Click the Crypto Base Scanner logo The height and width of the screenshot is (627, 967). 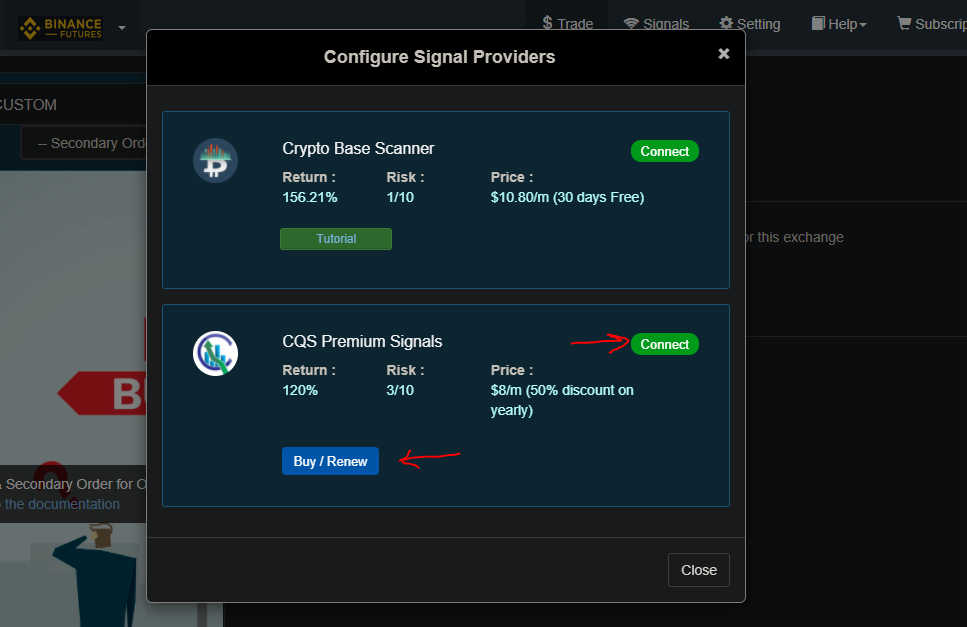click(x=215, y=160)
